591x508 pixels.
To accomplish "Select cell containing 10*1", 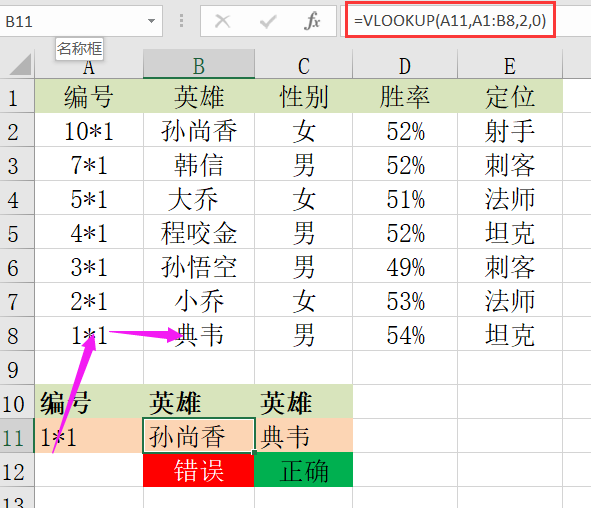I will pos(89,131).
